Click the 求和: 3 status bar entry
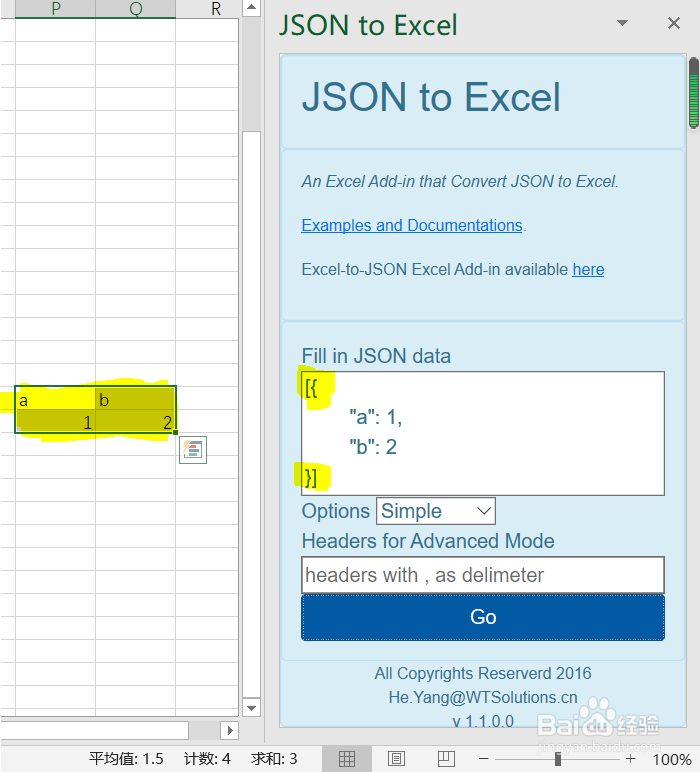The width and height of the screenshot is (700, 772). pos(274,759)
